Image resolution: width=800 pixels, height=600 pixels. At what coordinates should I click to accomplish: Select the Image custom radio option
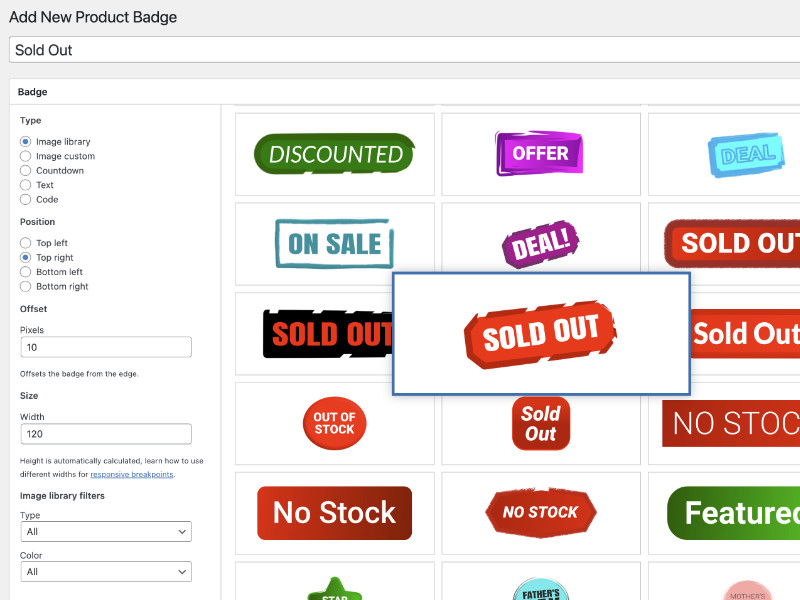click(26, 156)
